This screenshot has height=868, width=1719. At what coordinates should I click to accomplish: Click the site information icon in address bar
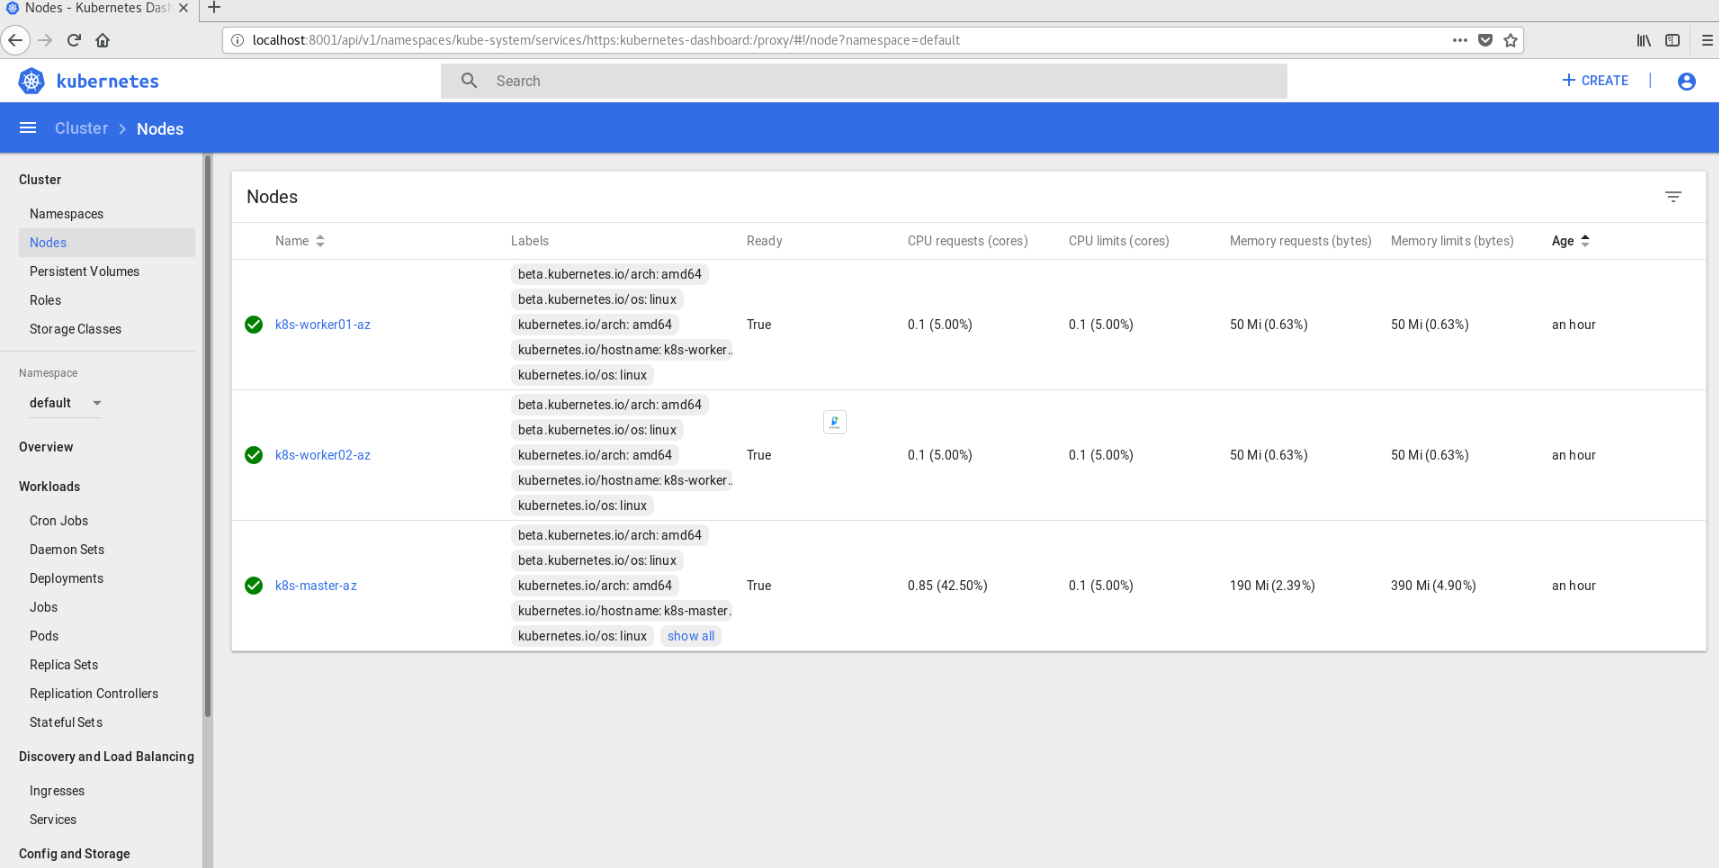237,40
